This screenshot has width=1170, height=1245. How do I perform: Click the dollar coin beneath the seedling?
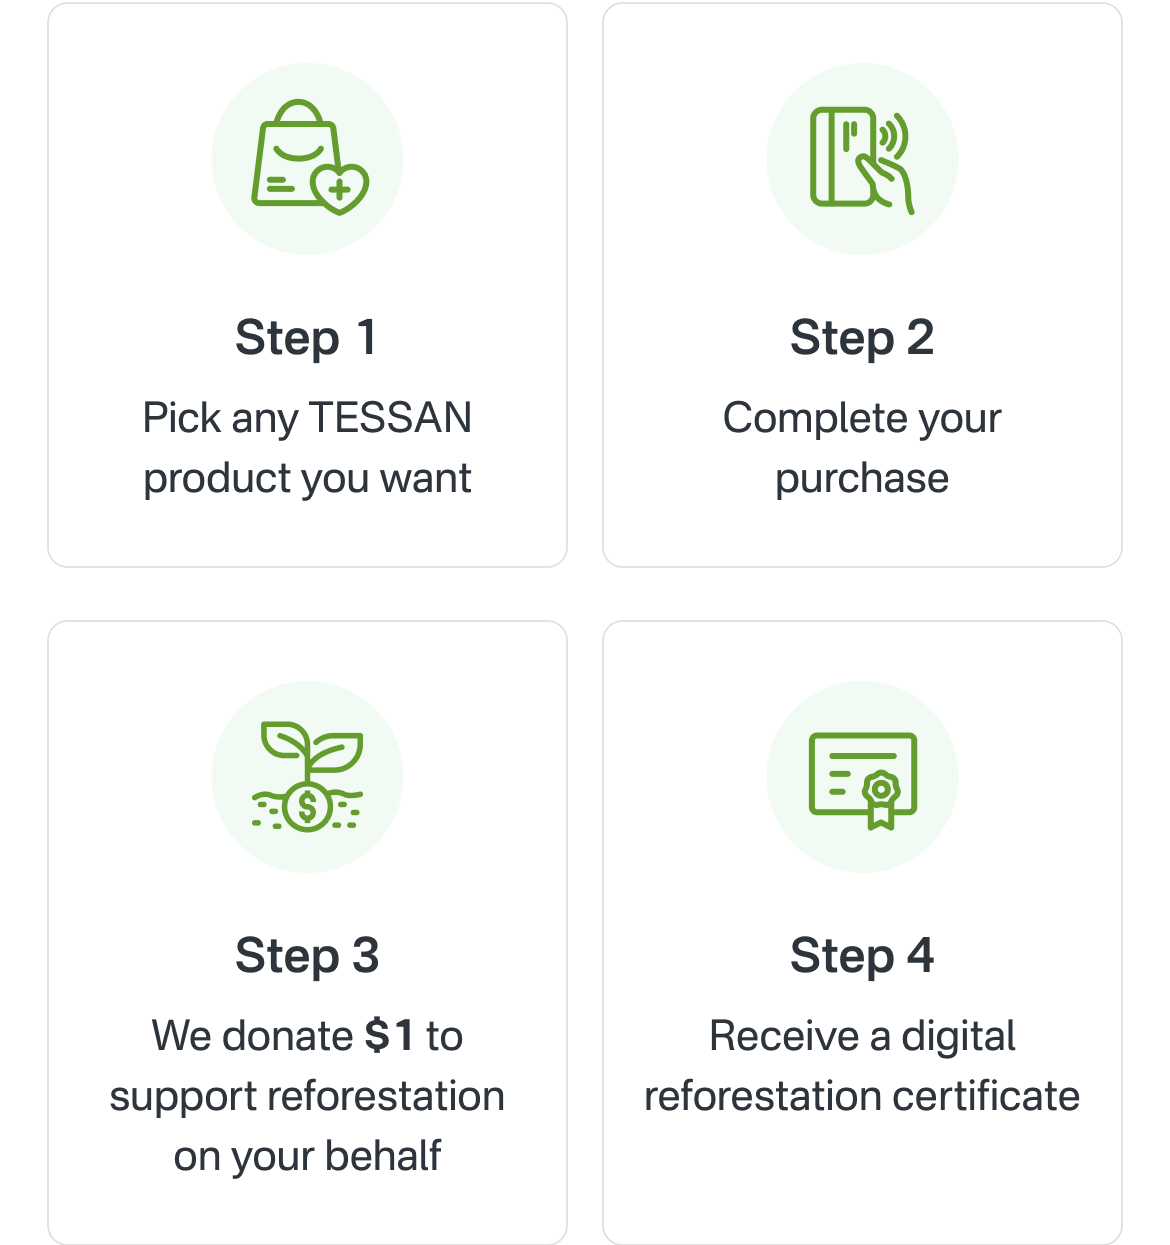point(307,806)
